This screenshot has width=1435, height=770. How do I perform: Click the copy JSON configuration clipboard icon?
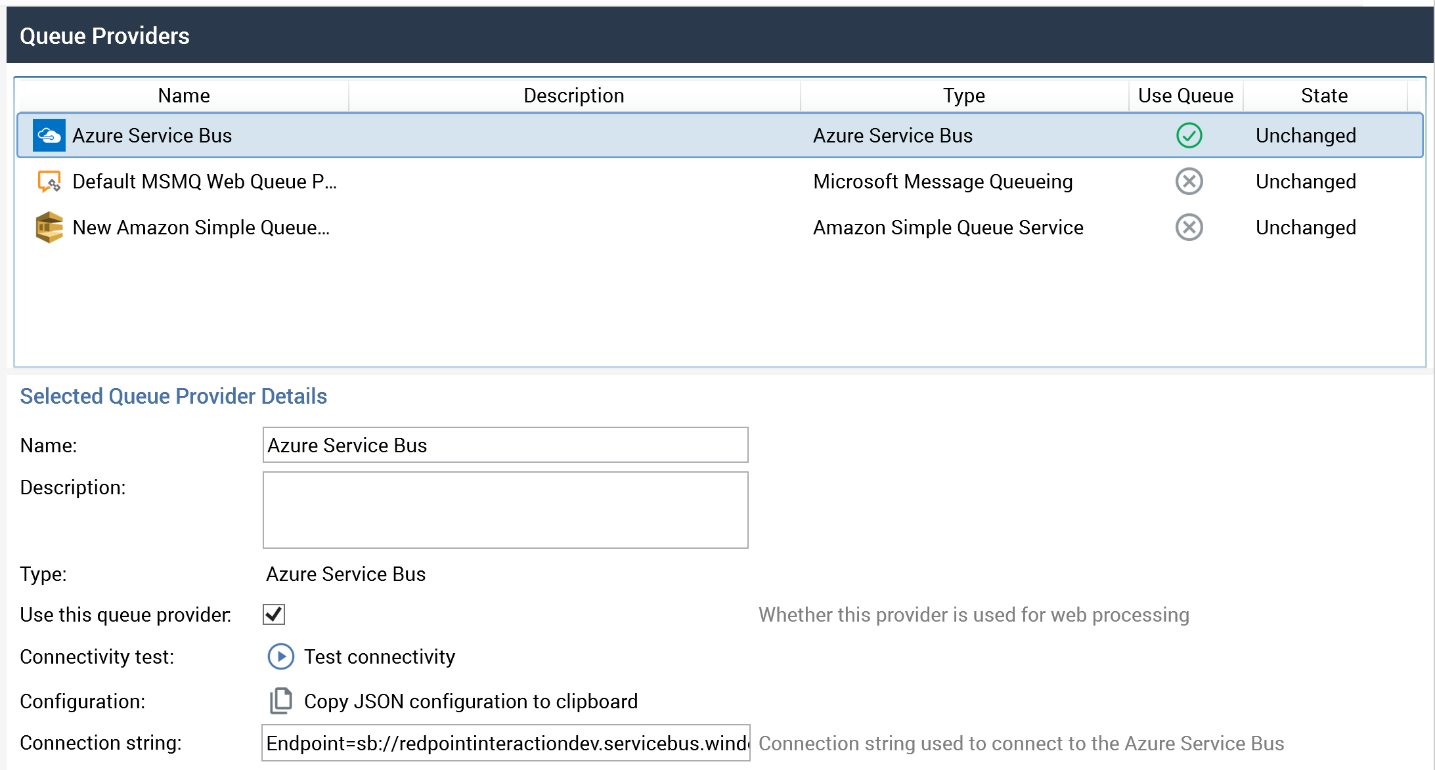coord(281,701)
